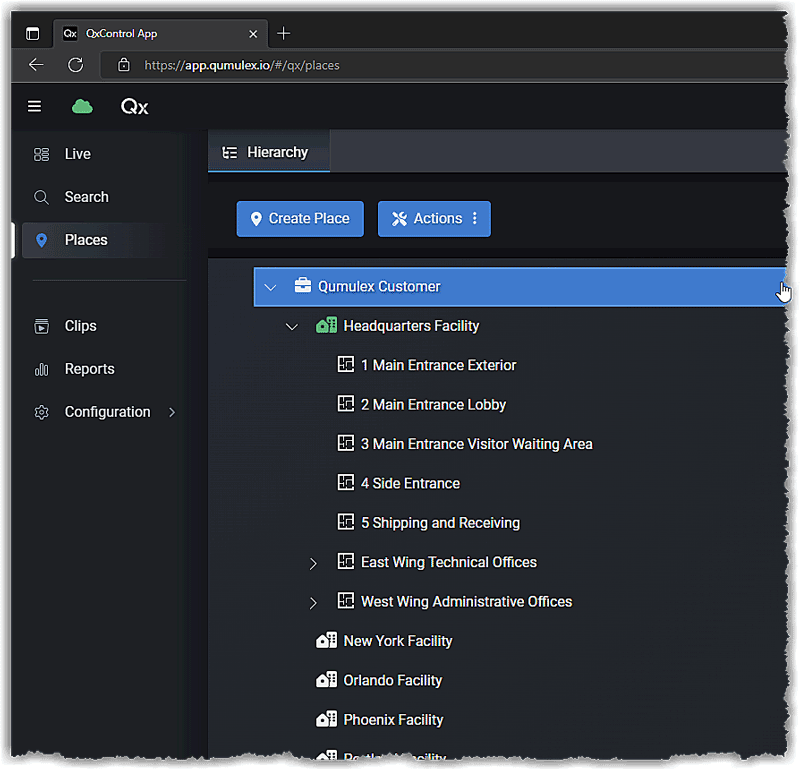The width and height of the screenshot is (800, 770).
Task: Expand East Wing Technical Offices
Action: (x=313, y=563)
